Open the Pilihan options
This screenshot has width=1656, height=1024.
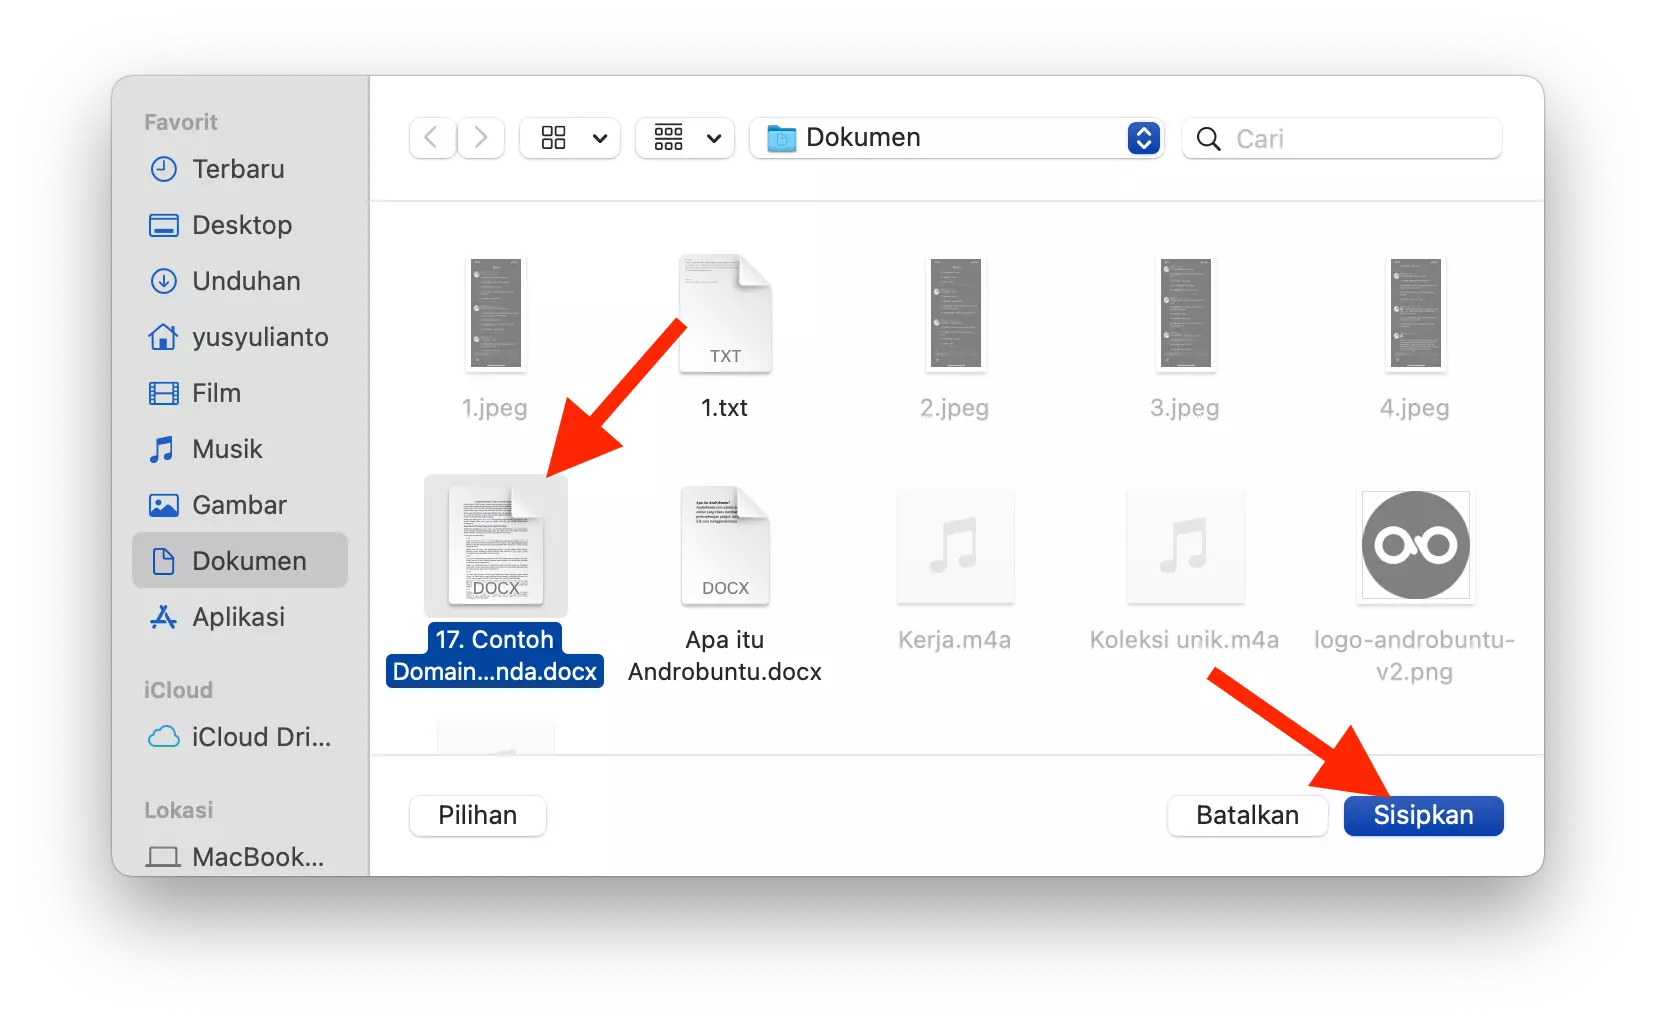tap(477, 815)
